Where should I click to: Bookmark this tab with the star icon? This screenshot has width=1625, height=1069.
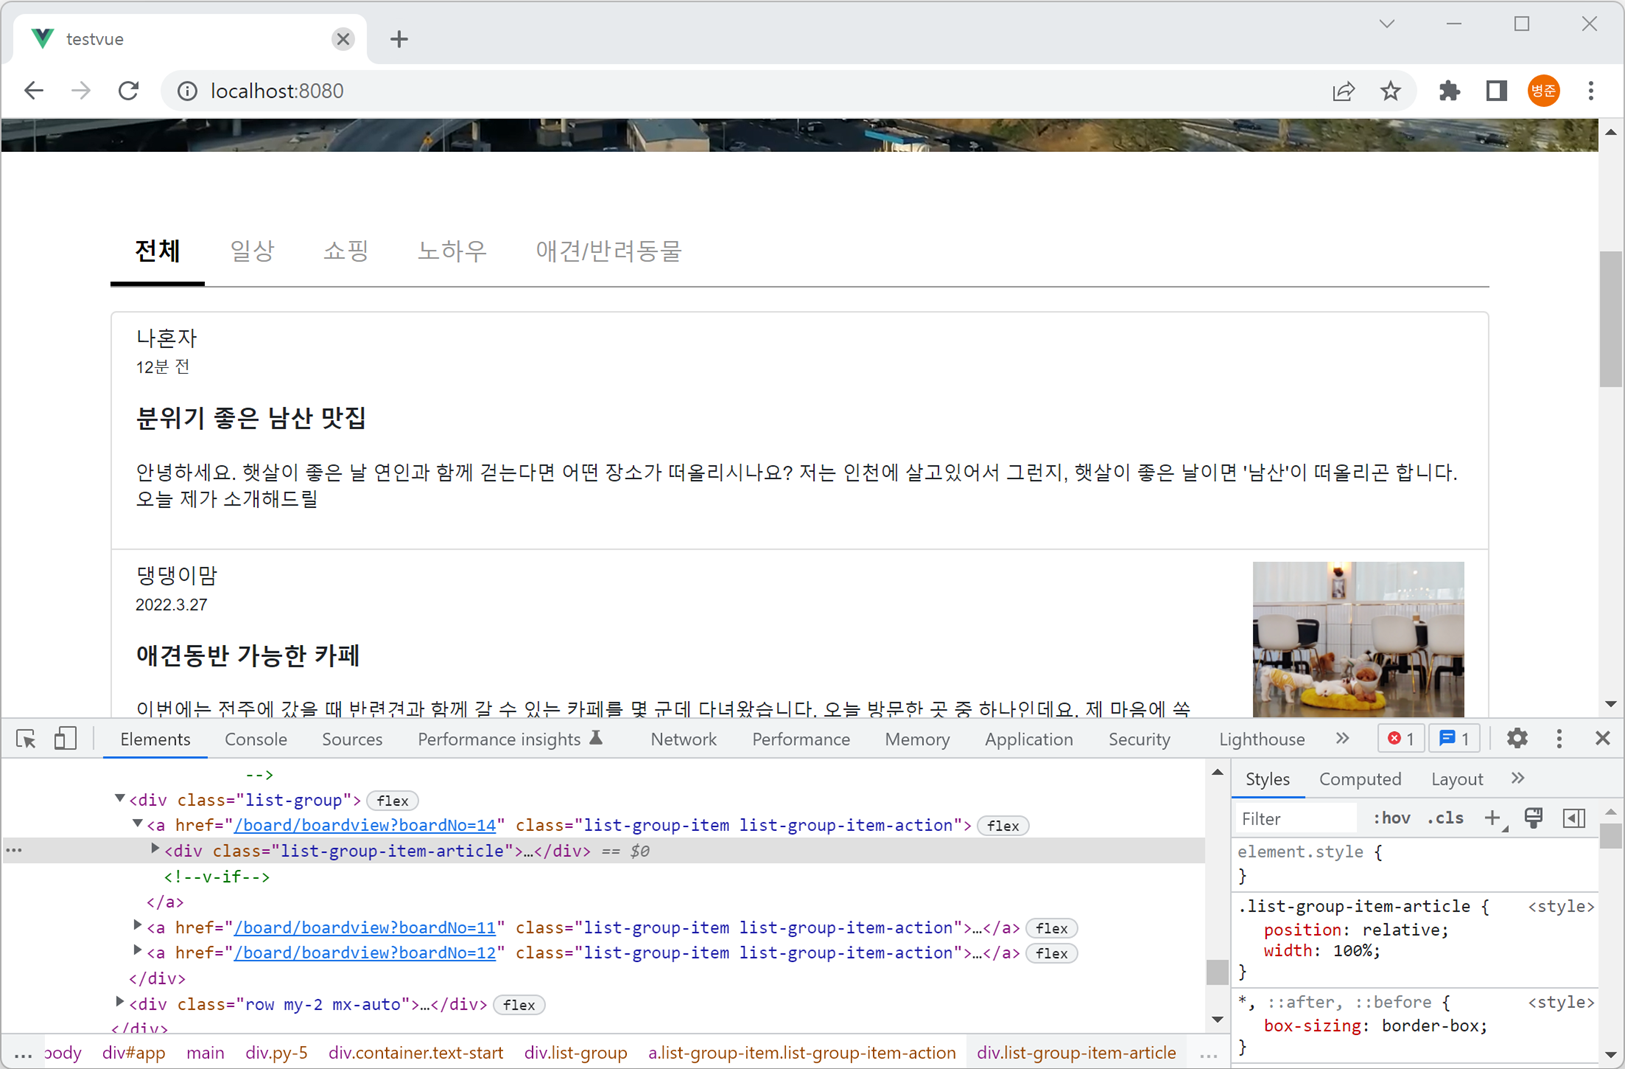pyautogui.click(x=1390, y=91)
